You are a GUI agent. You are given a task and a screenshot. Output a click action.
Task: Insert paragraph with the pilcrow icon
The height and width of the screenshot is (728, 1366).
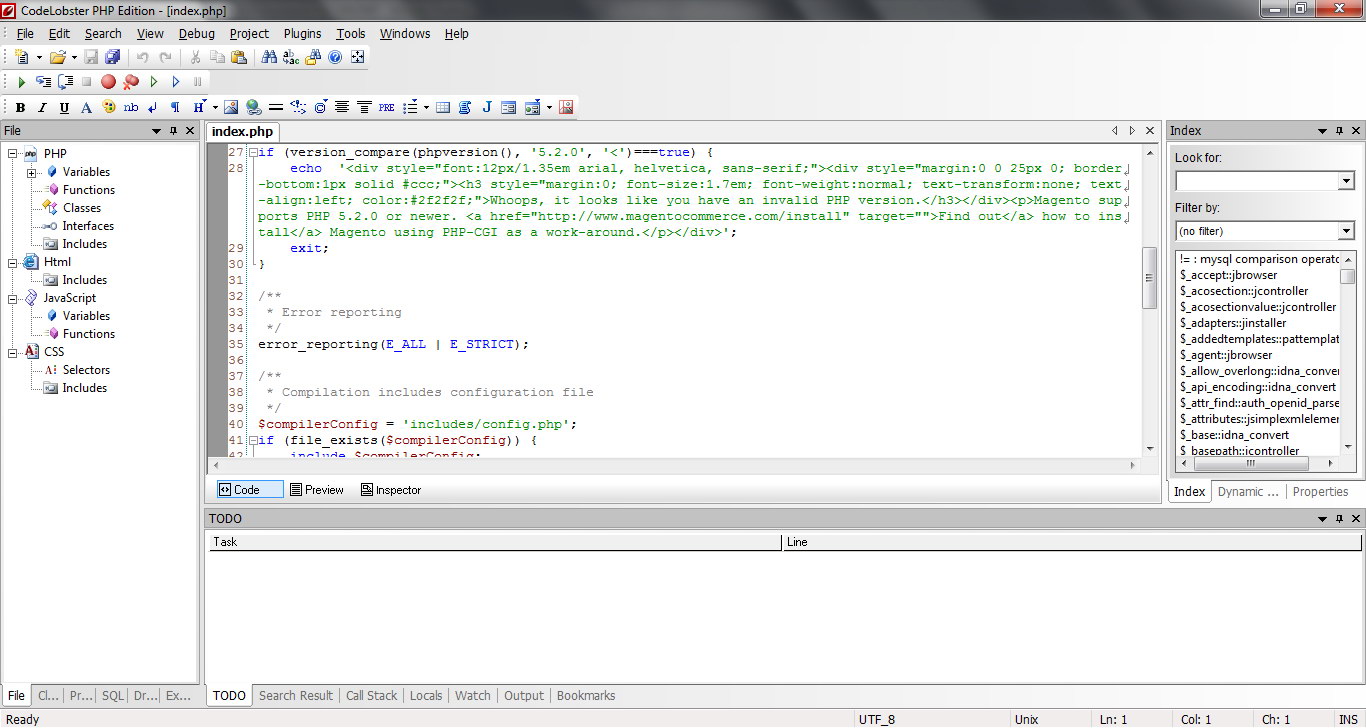(175, 107)
